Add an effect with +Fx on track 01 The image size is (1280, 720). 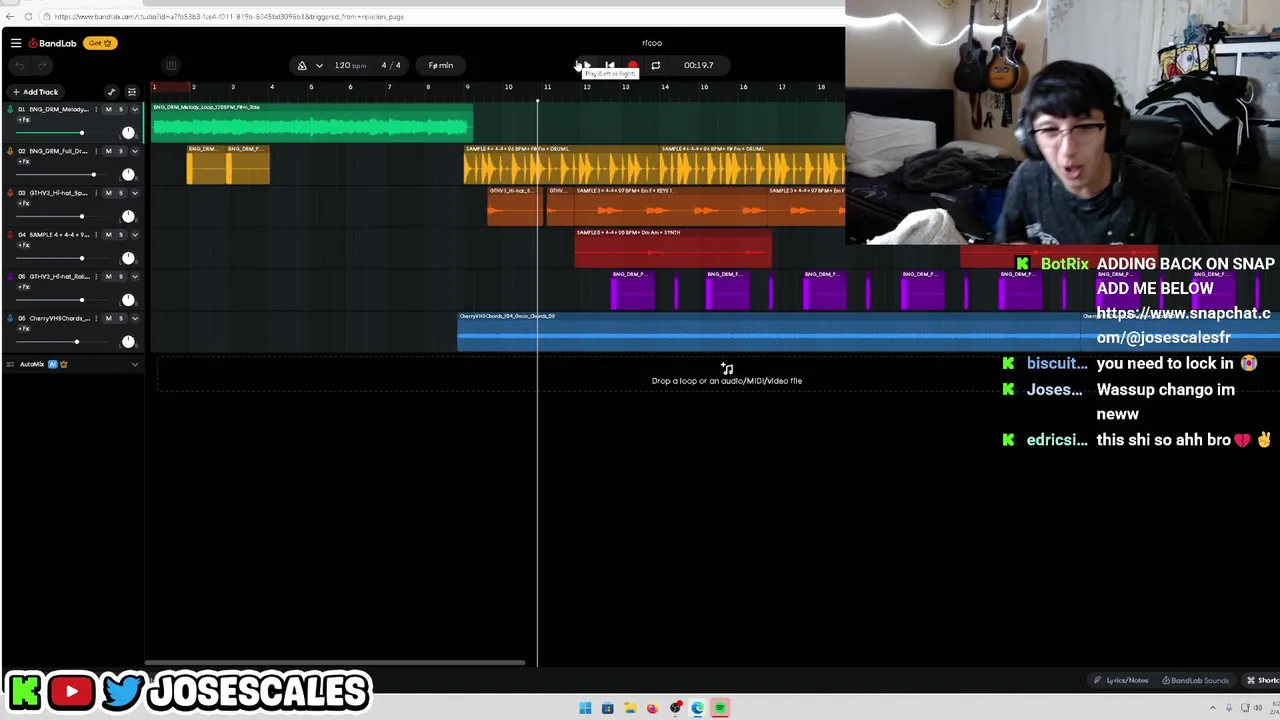[24, 120]
